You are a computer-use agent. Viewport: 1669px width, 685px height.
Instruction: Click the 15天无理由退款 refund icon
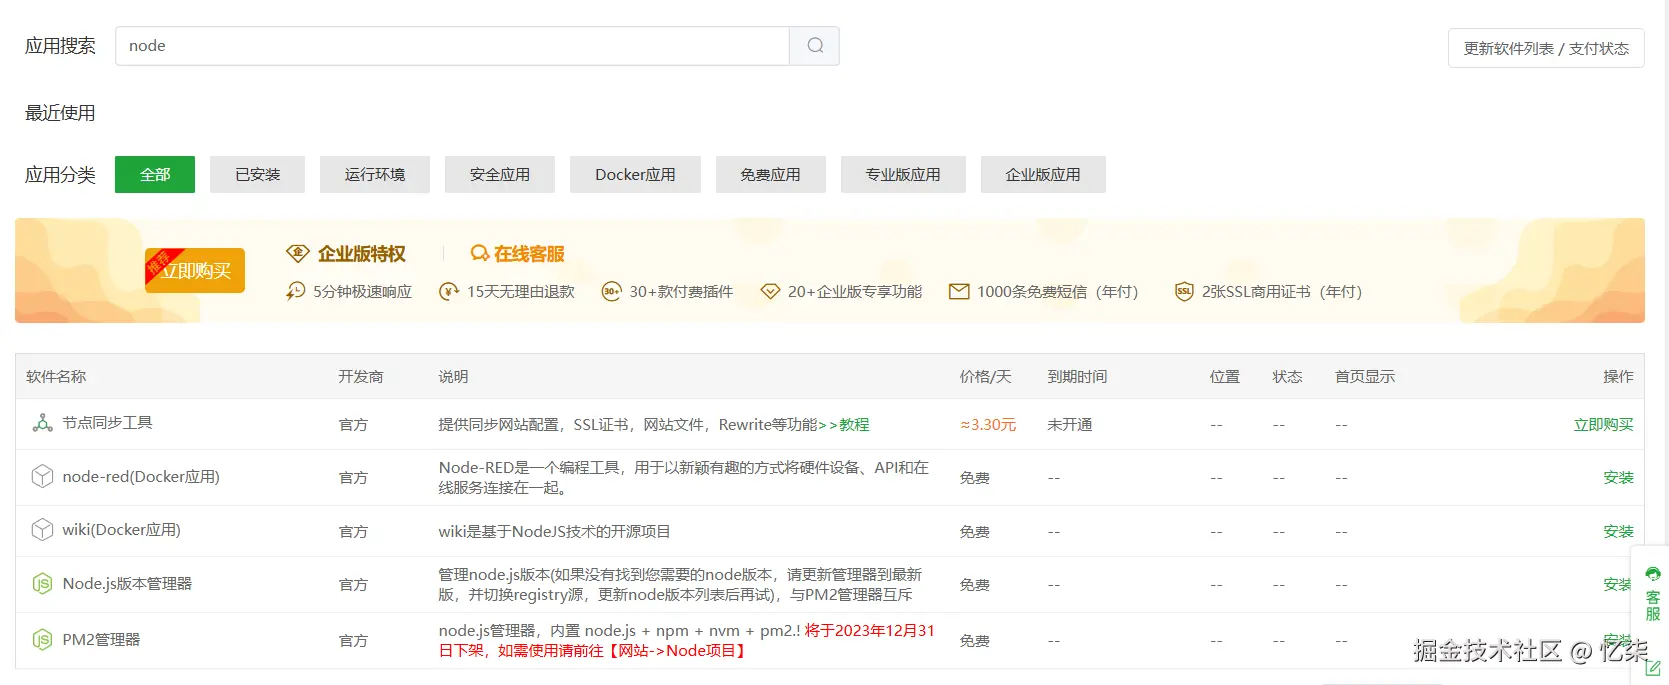pyautogui.click(x=449, y=292)
